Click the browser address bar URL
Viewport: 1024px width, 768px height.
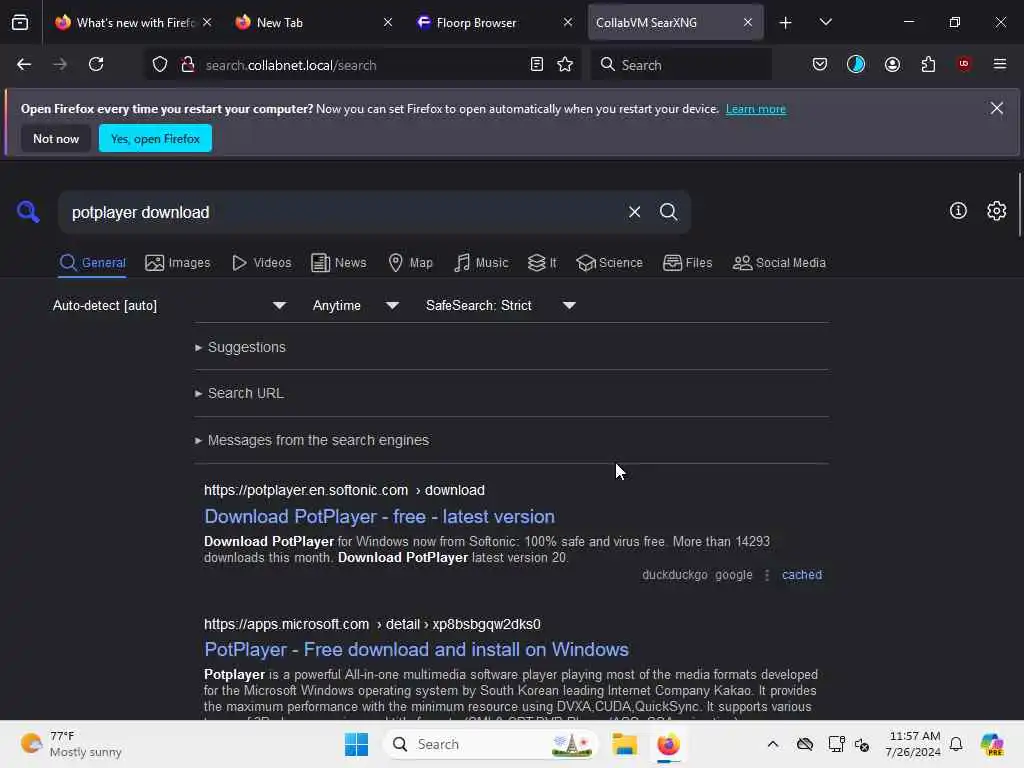(291, 65)
